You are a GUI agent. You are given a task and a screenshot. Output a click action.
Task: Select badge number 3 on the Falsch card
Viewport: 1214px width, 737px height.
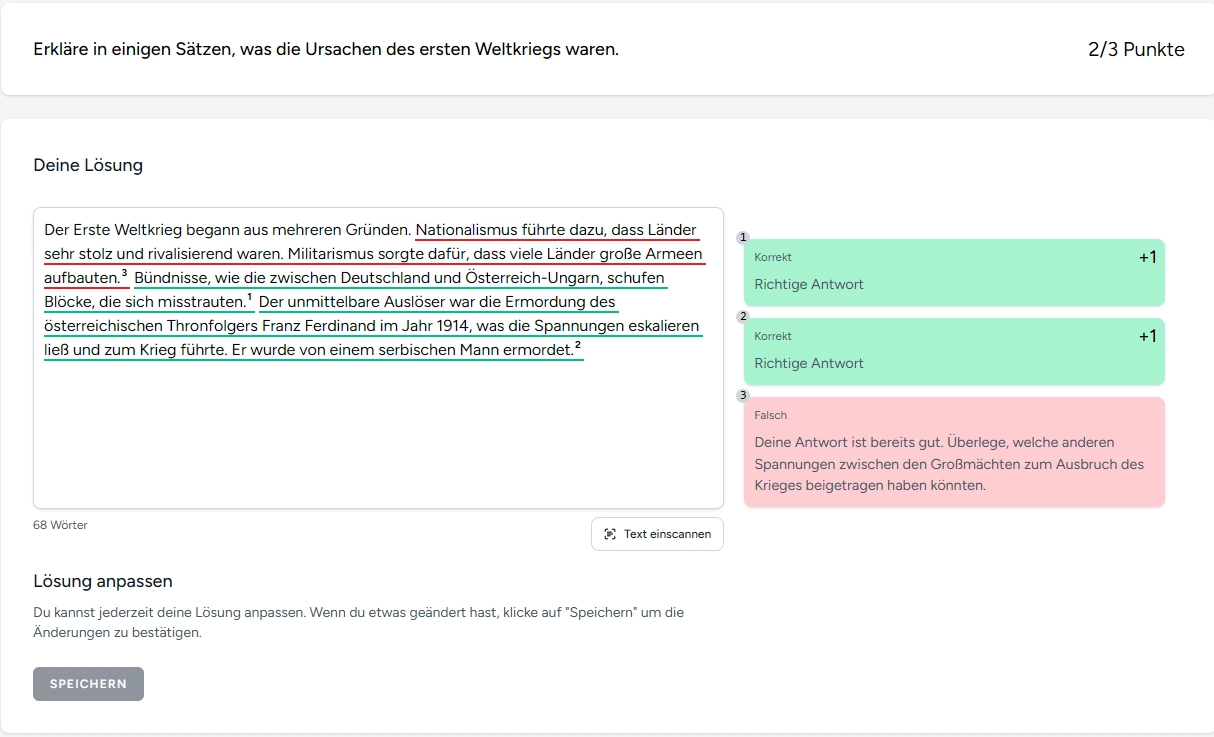tap(742, 396)
